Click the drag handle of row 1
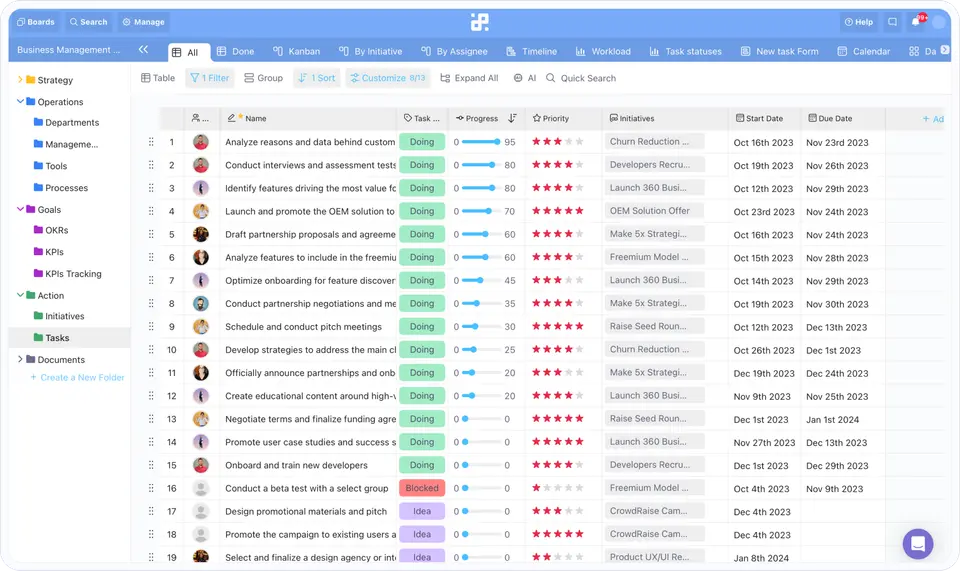Viewport: 960px width, 571px height. pos(151,142)
